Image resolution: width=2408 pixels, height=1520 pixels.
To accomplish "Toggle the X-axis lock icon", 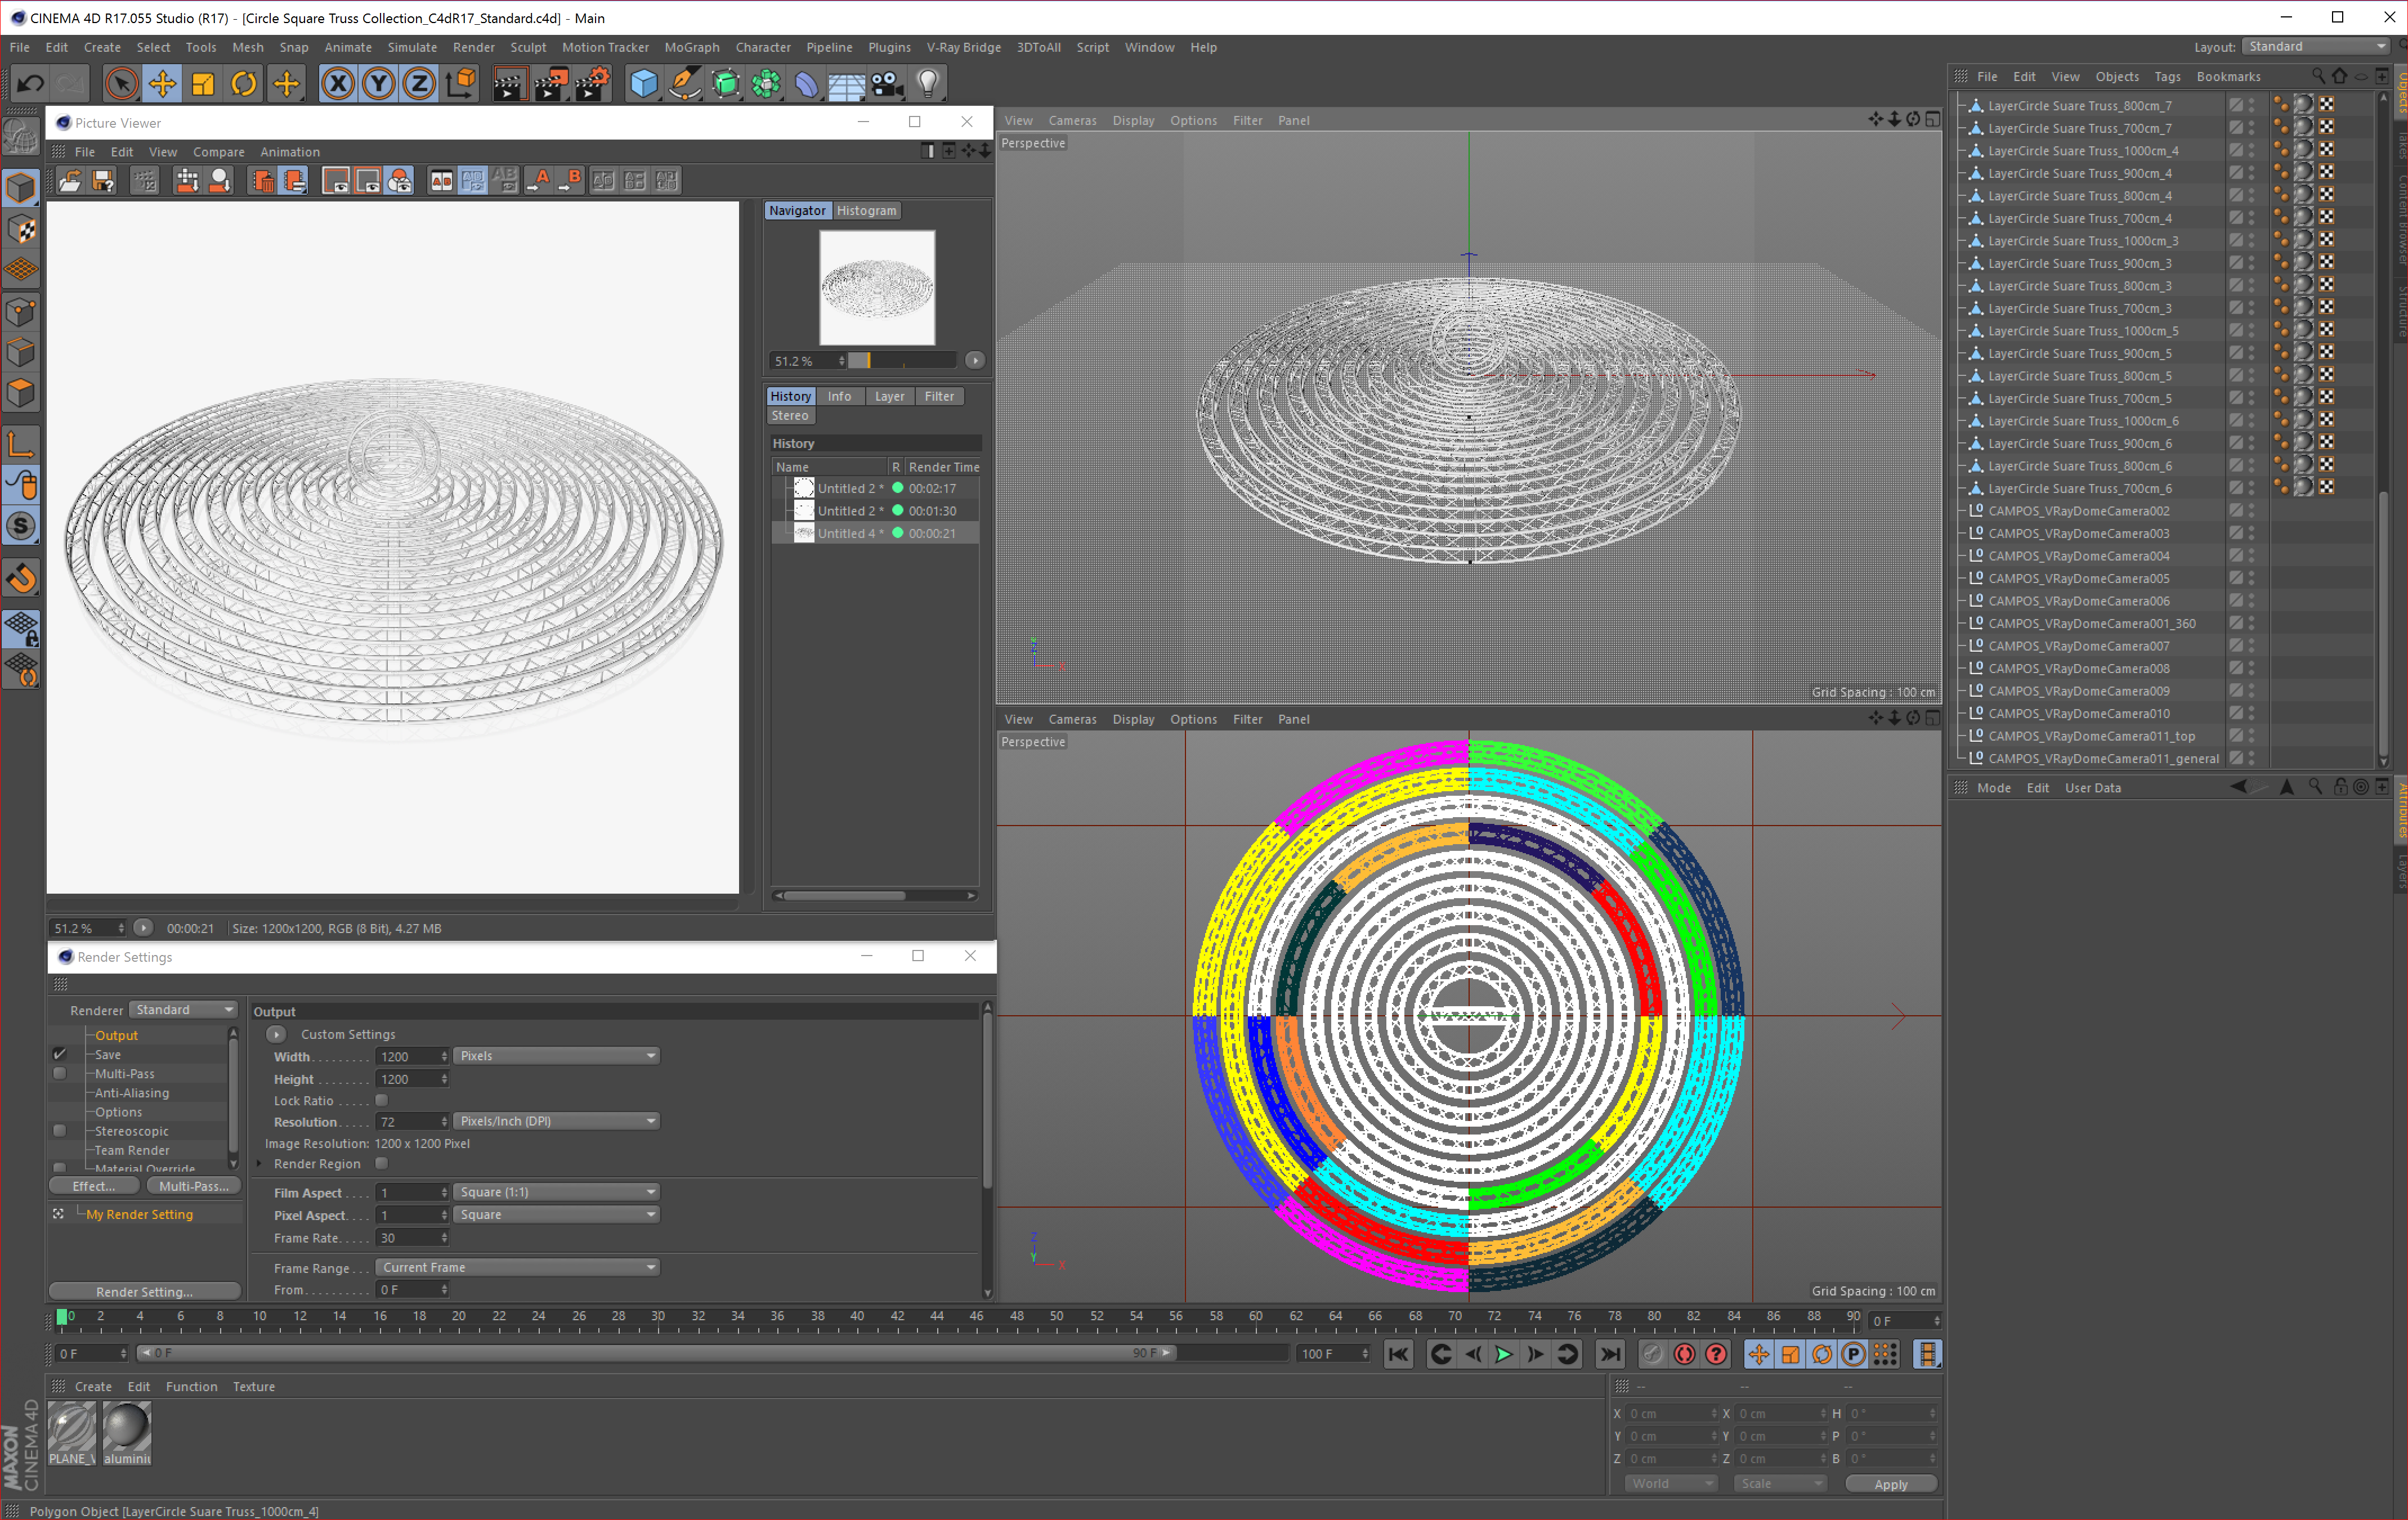I will [x=338, y=84].
